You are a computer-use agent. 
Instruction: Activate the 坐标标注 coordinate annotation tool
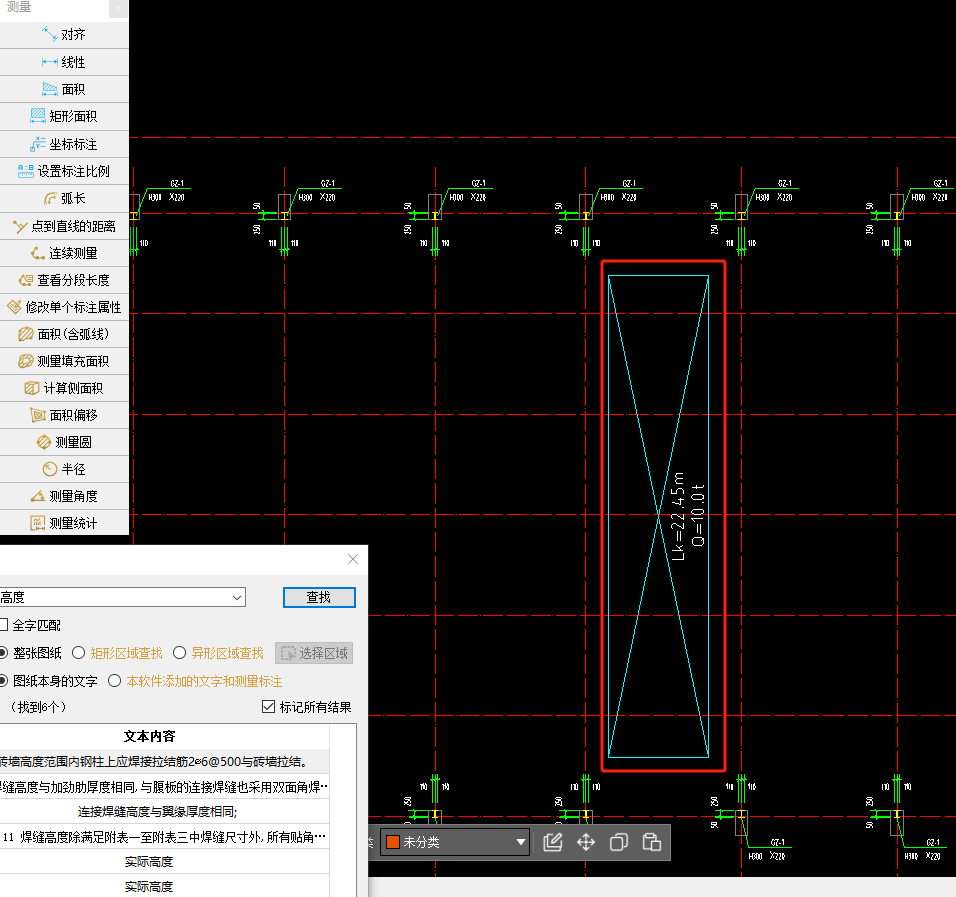tap(64, 145)
